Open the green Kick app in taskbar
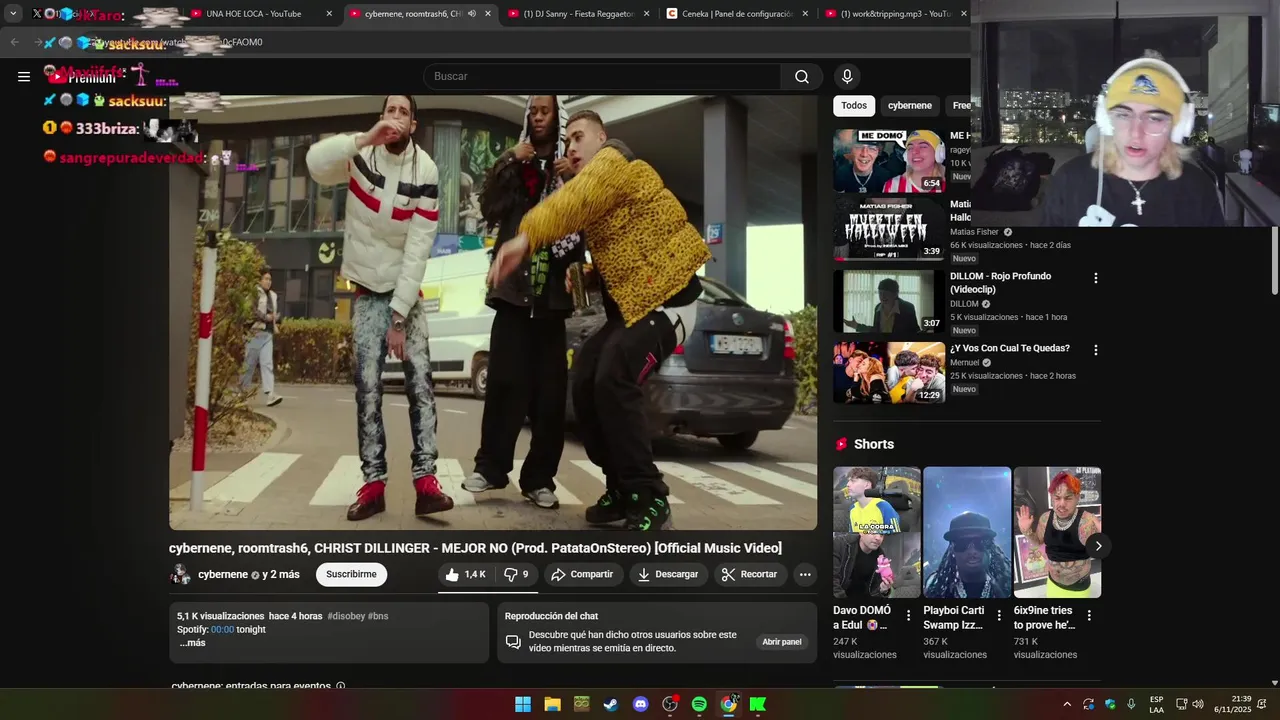Image resolution: width=1280 pixels, height=720 pixels. (758, 704)
